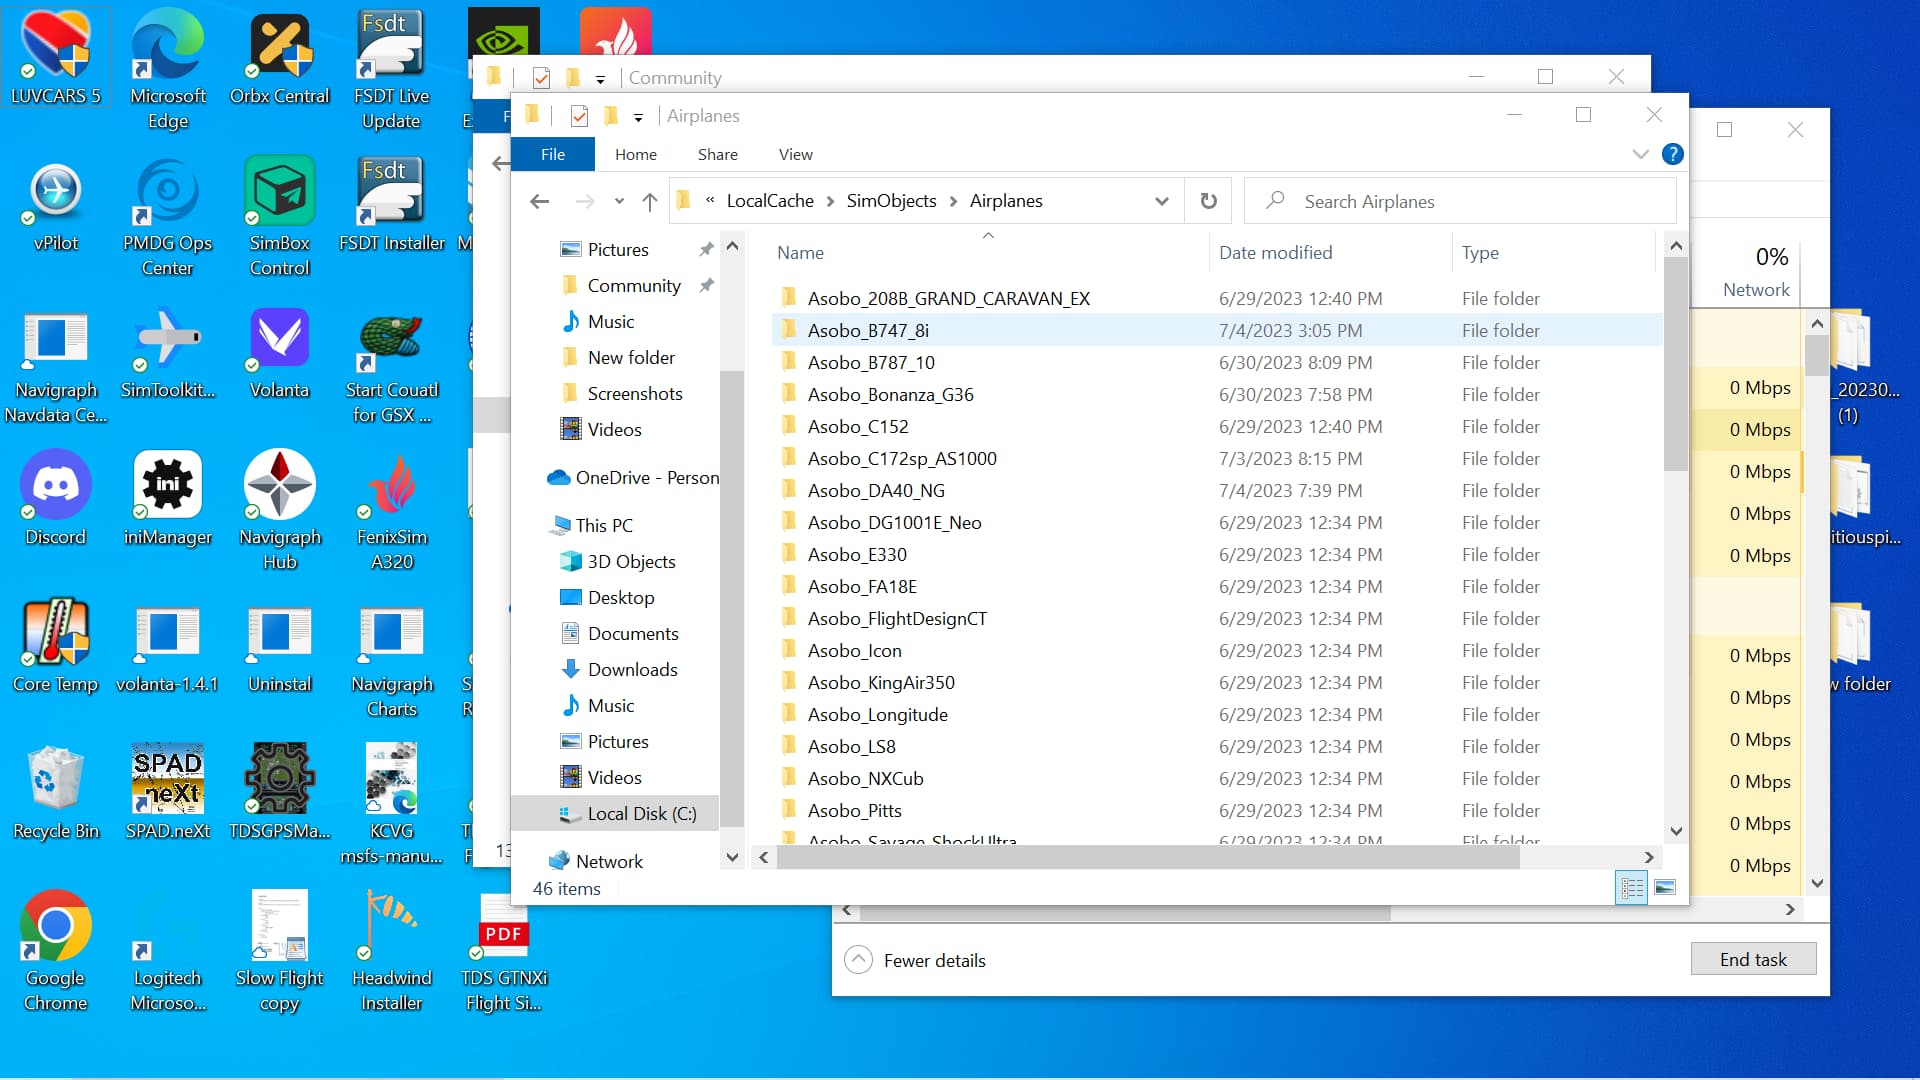1920x1080 pixels.
Task: Click Properties checkmark in quick access toolbar
Action: point(579,116)
